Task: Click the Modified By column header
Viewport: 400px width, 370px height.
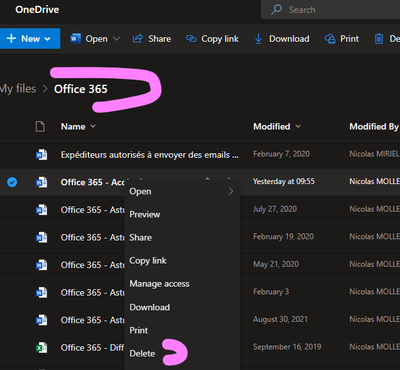Action: point(374,127)
